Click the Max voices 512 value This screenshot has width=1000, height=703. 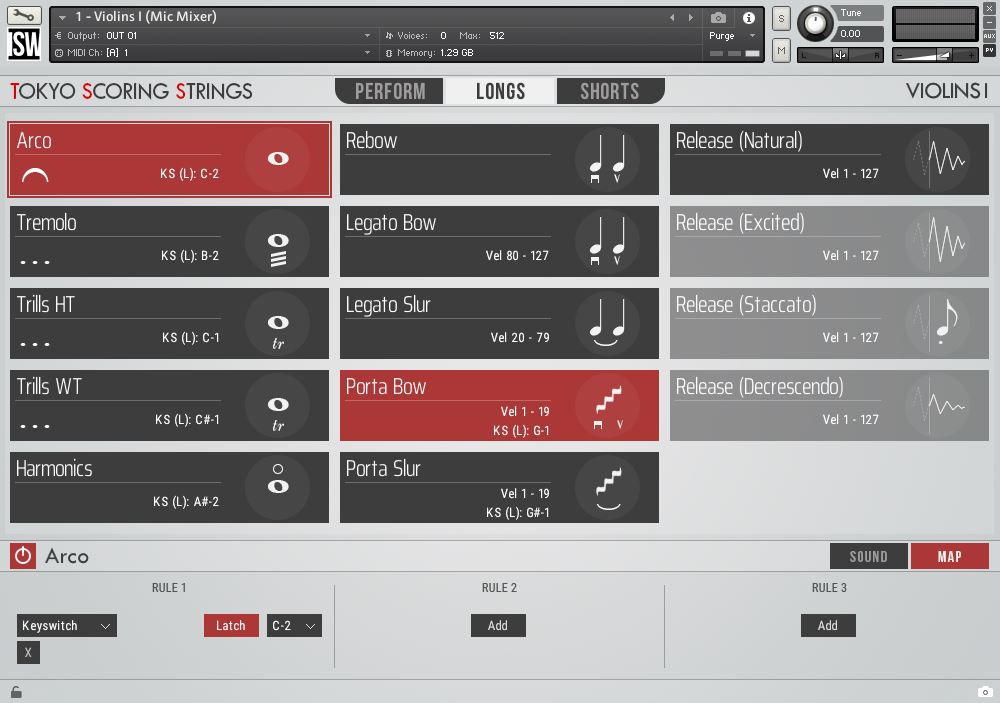[x=497, y=36]
